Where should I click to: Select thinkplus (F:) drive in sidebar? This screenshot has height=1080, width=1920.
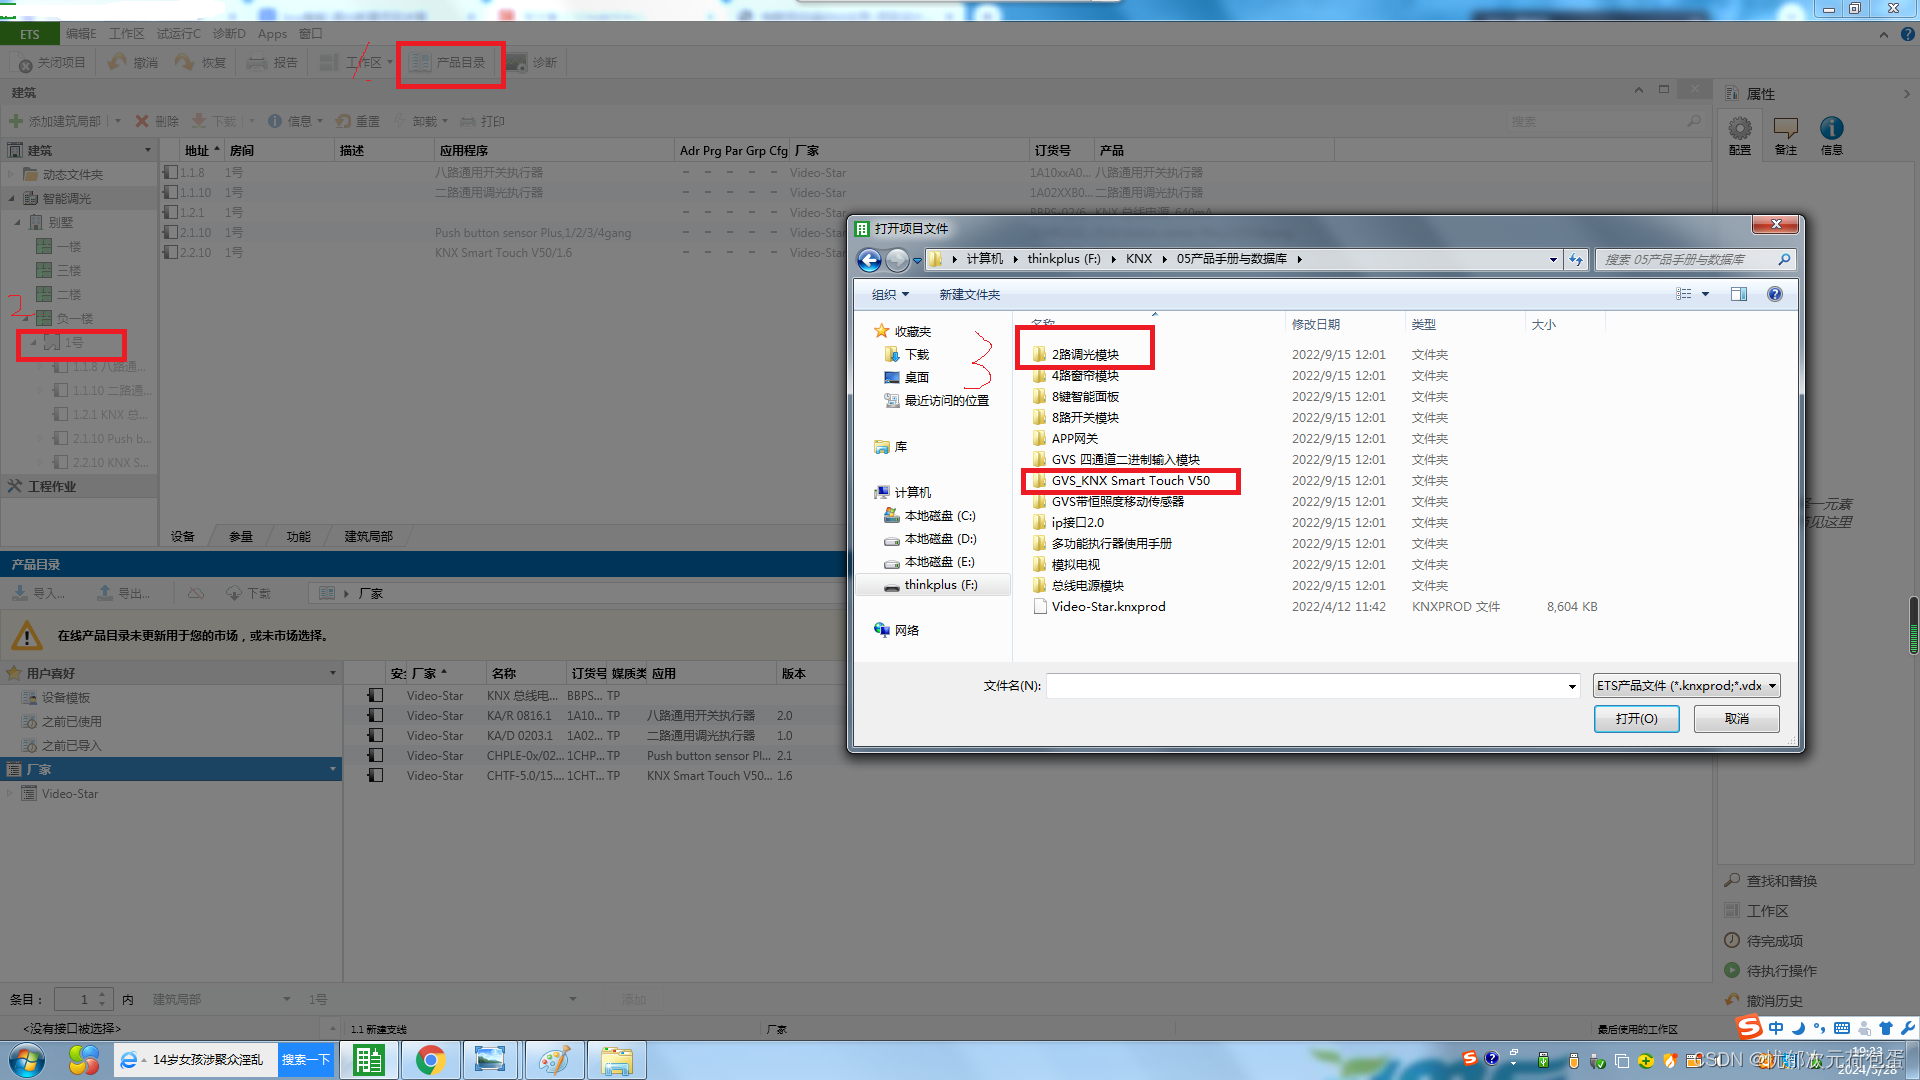940,585
